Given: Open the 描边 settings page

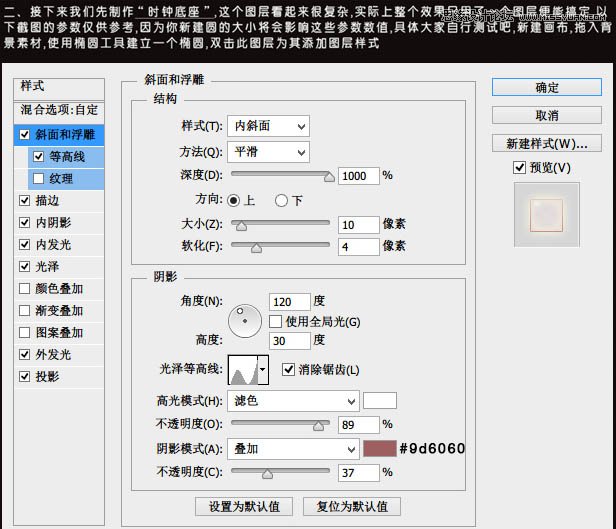Looking at the screenshot, I should [48, 201].
